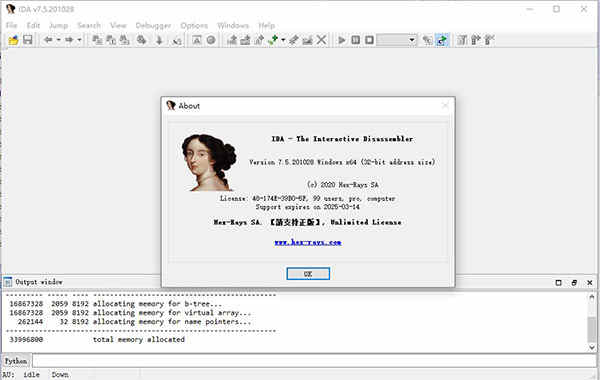The height and width of the screenshot is (380, 600).
Task: Click the About dialog title icon
Action: (171, 105)
